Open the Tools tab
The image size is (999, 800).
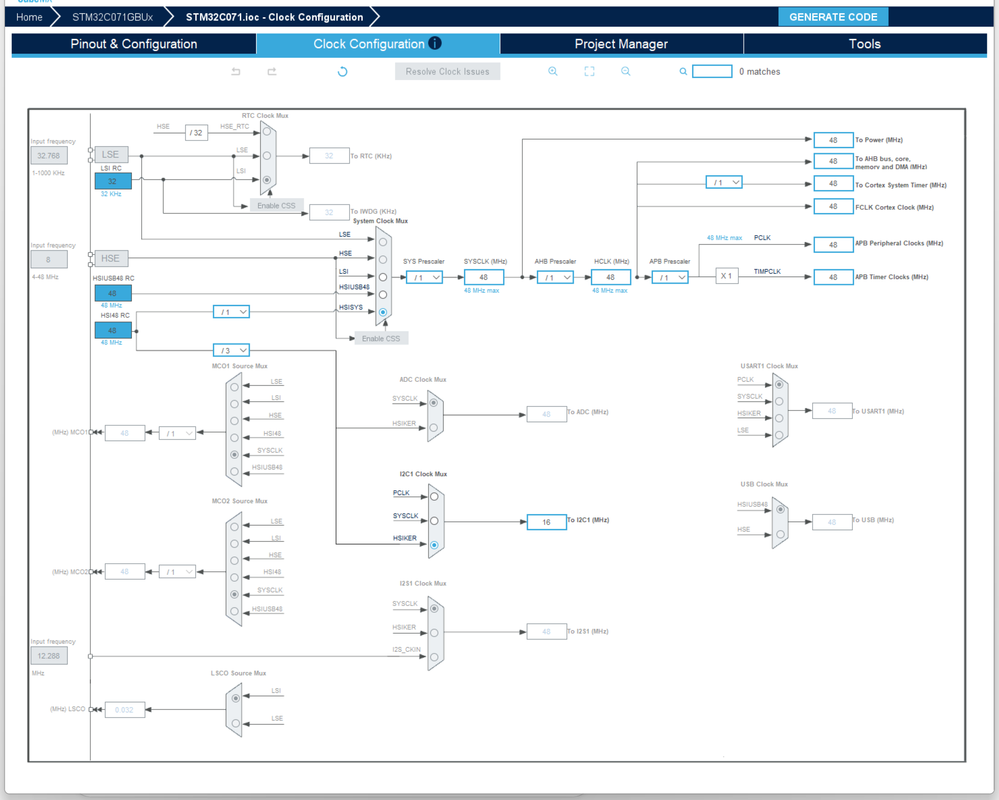[865, 44]
